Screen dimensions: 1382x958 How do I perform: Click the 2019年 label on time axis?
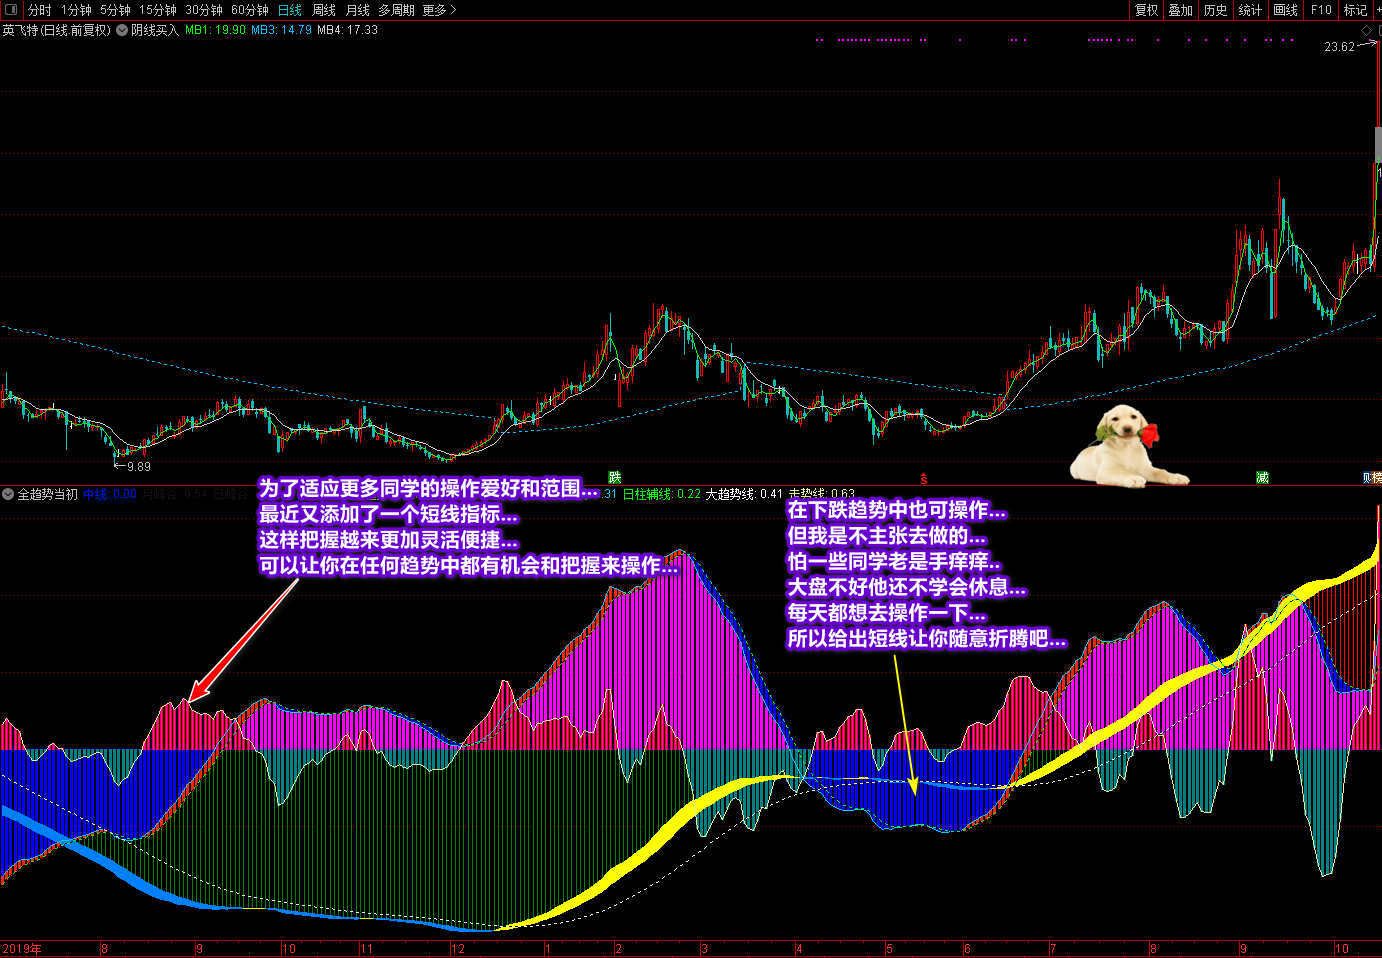[x=21, y=949]
